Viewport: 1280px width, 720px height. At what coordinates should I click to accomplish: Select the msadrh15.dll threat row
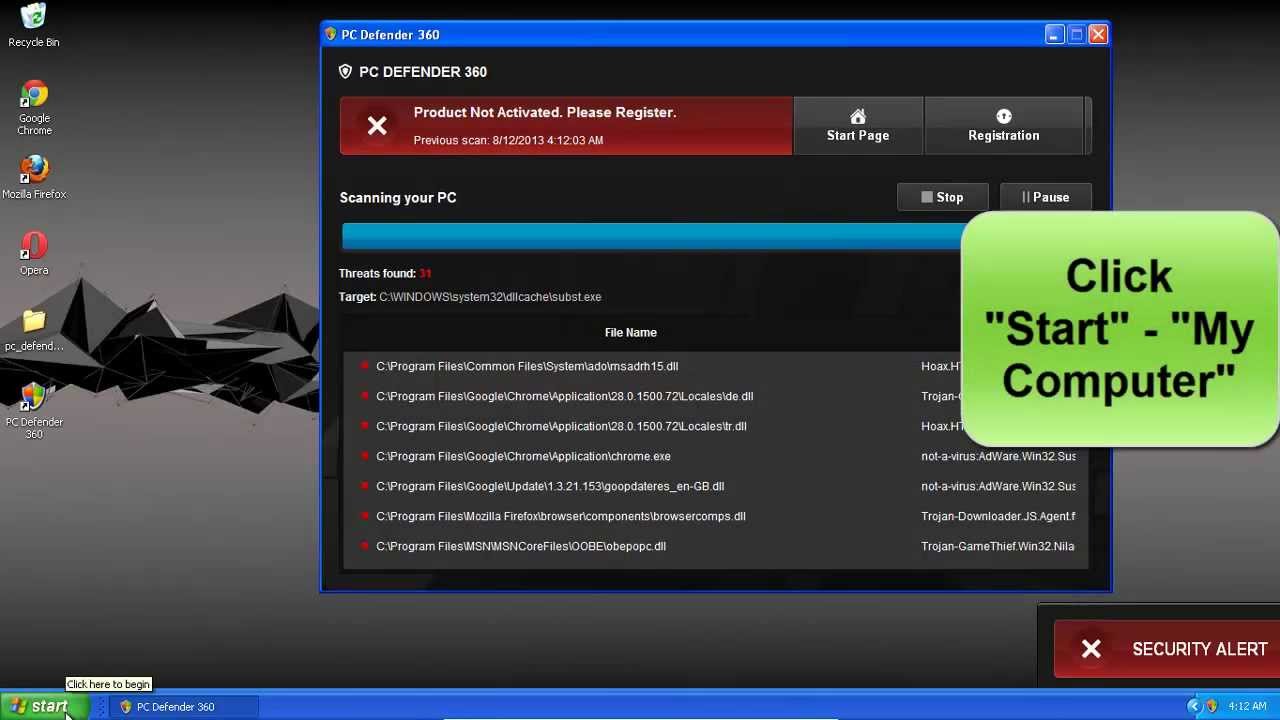[x=715, y=366]
